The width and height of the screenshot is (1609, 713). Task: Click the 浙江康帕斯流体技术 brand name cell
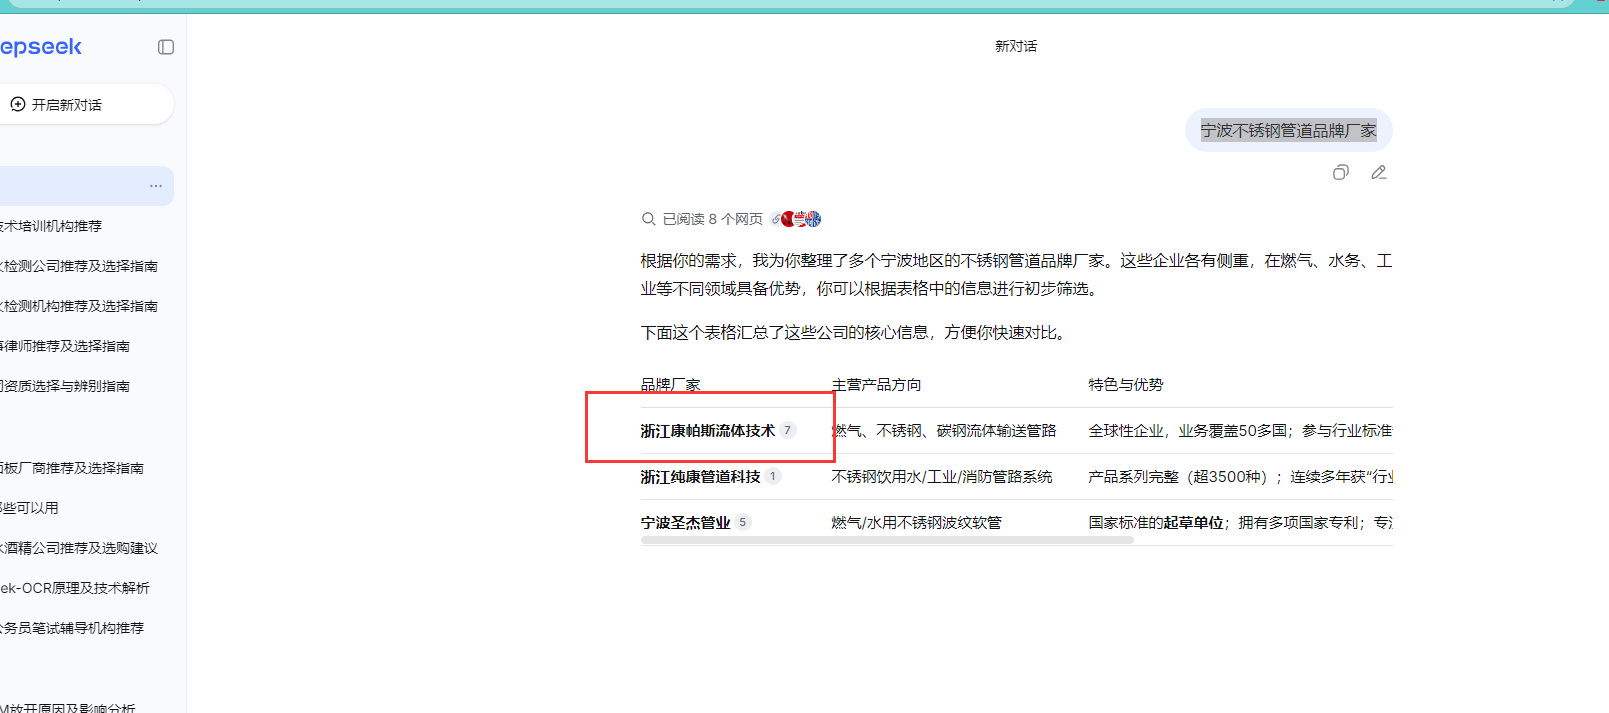[x=707, y=431]
